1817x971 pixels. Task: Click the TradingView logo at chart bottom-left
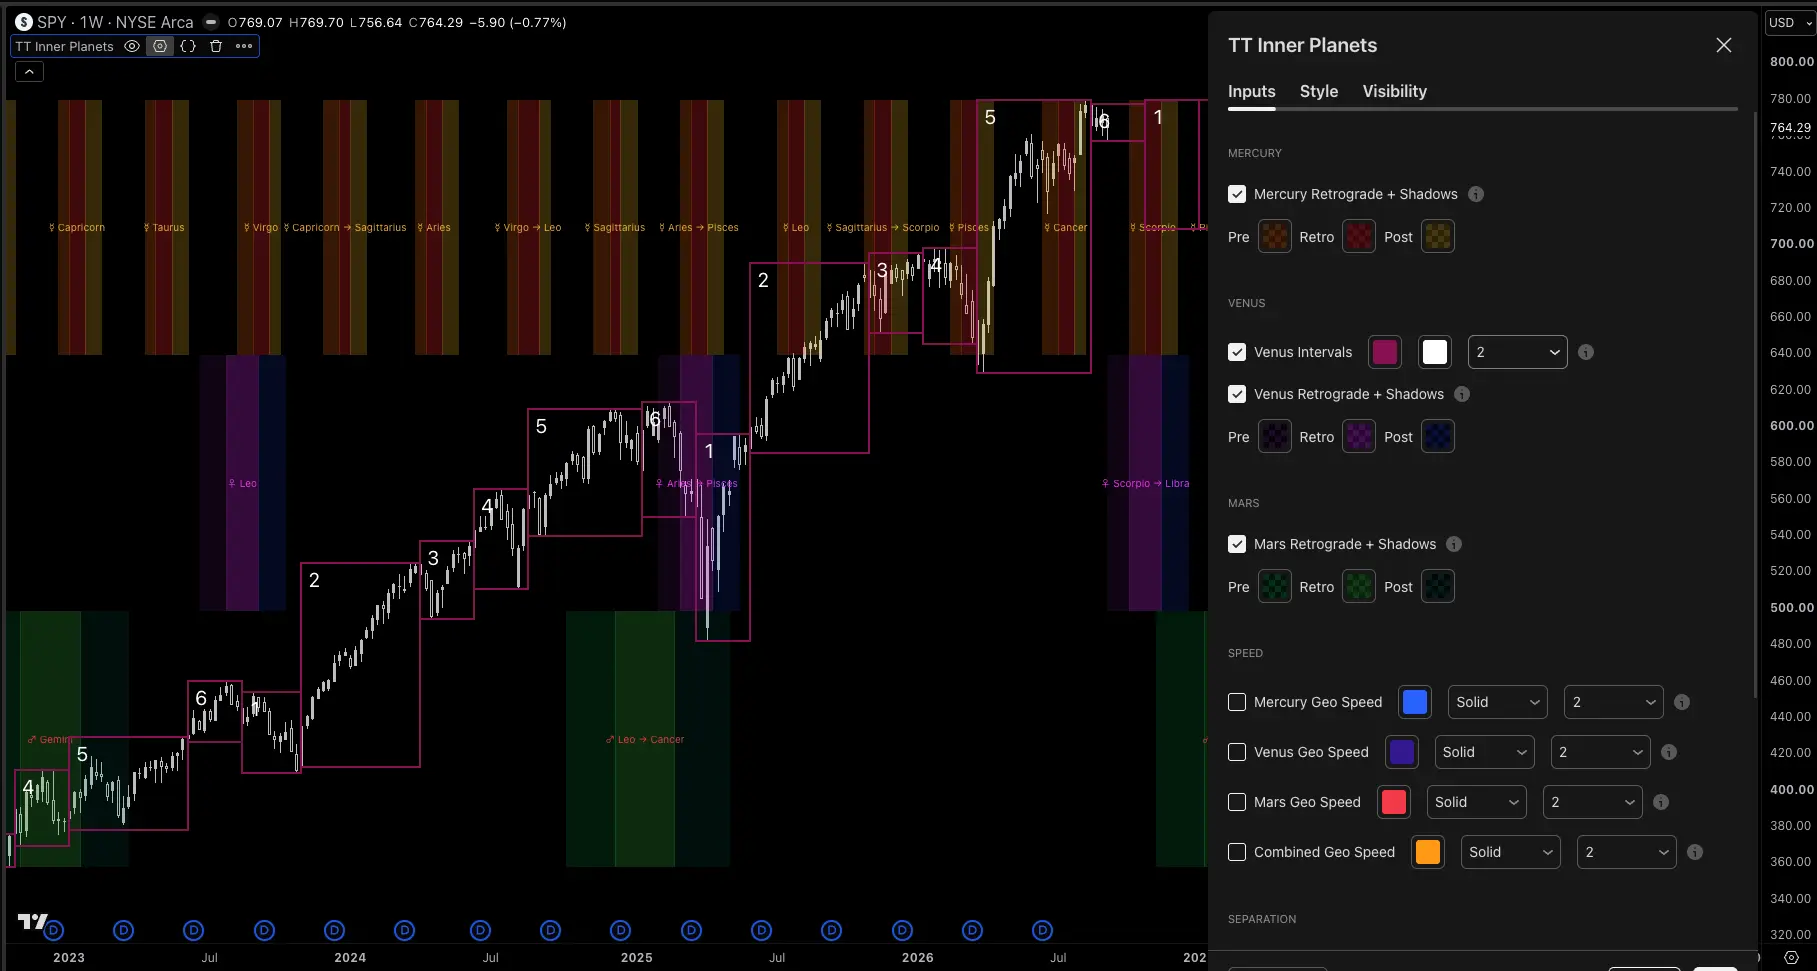pos(31,921)
